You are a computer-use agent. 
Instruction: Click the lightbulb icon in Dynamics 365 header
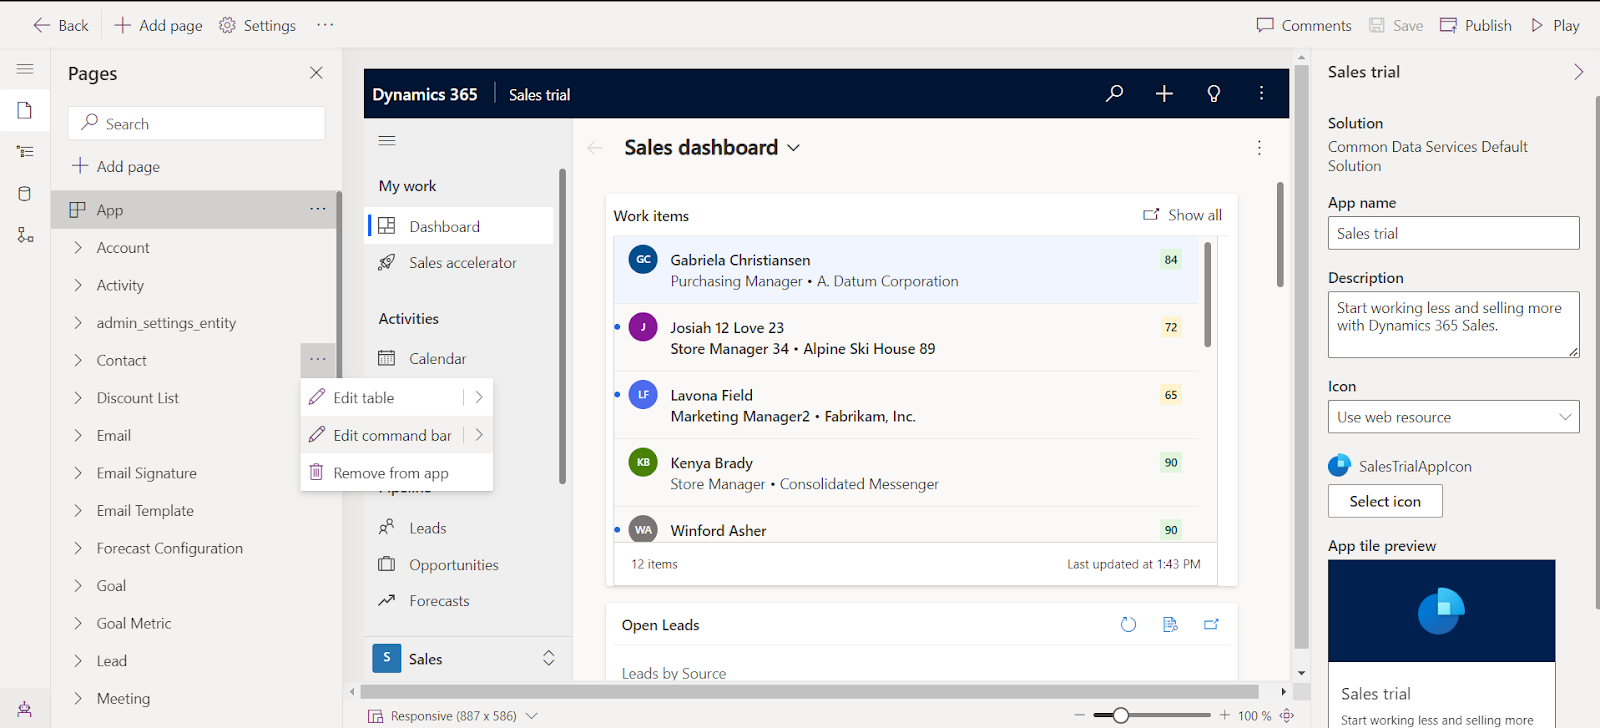click(x=1214, y=94)
